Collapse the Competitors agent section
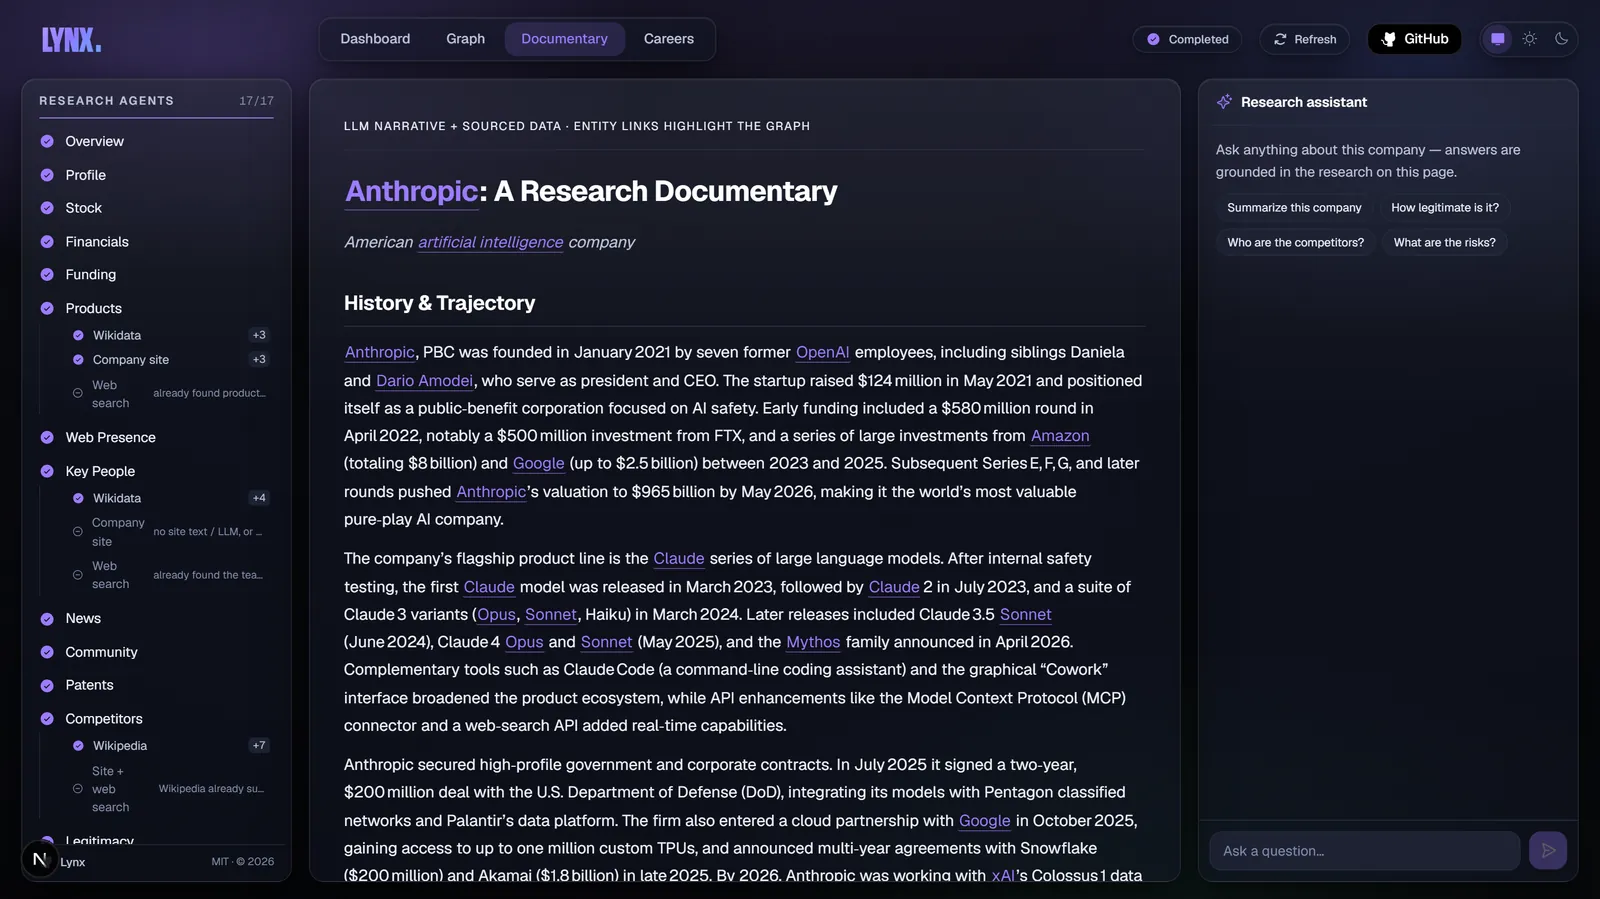 pyautogui.click(x=156, y=718)
